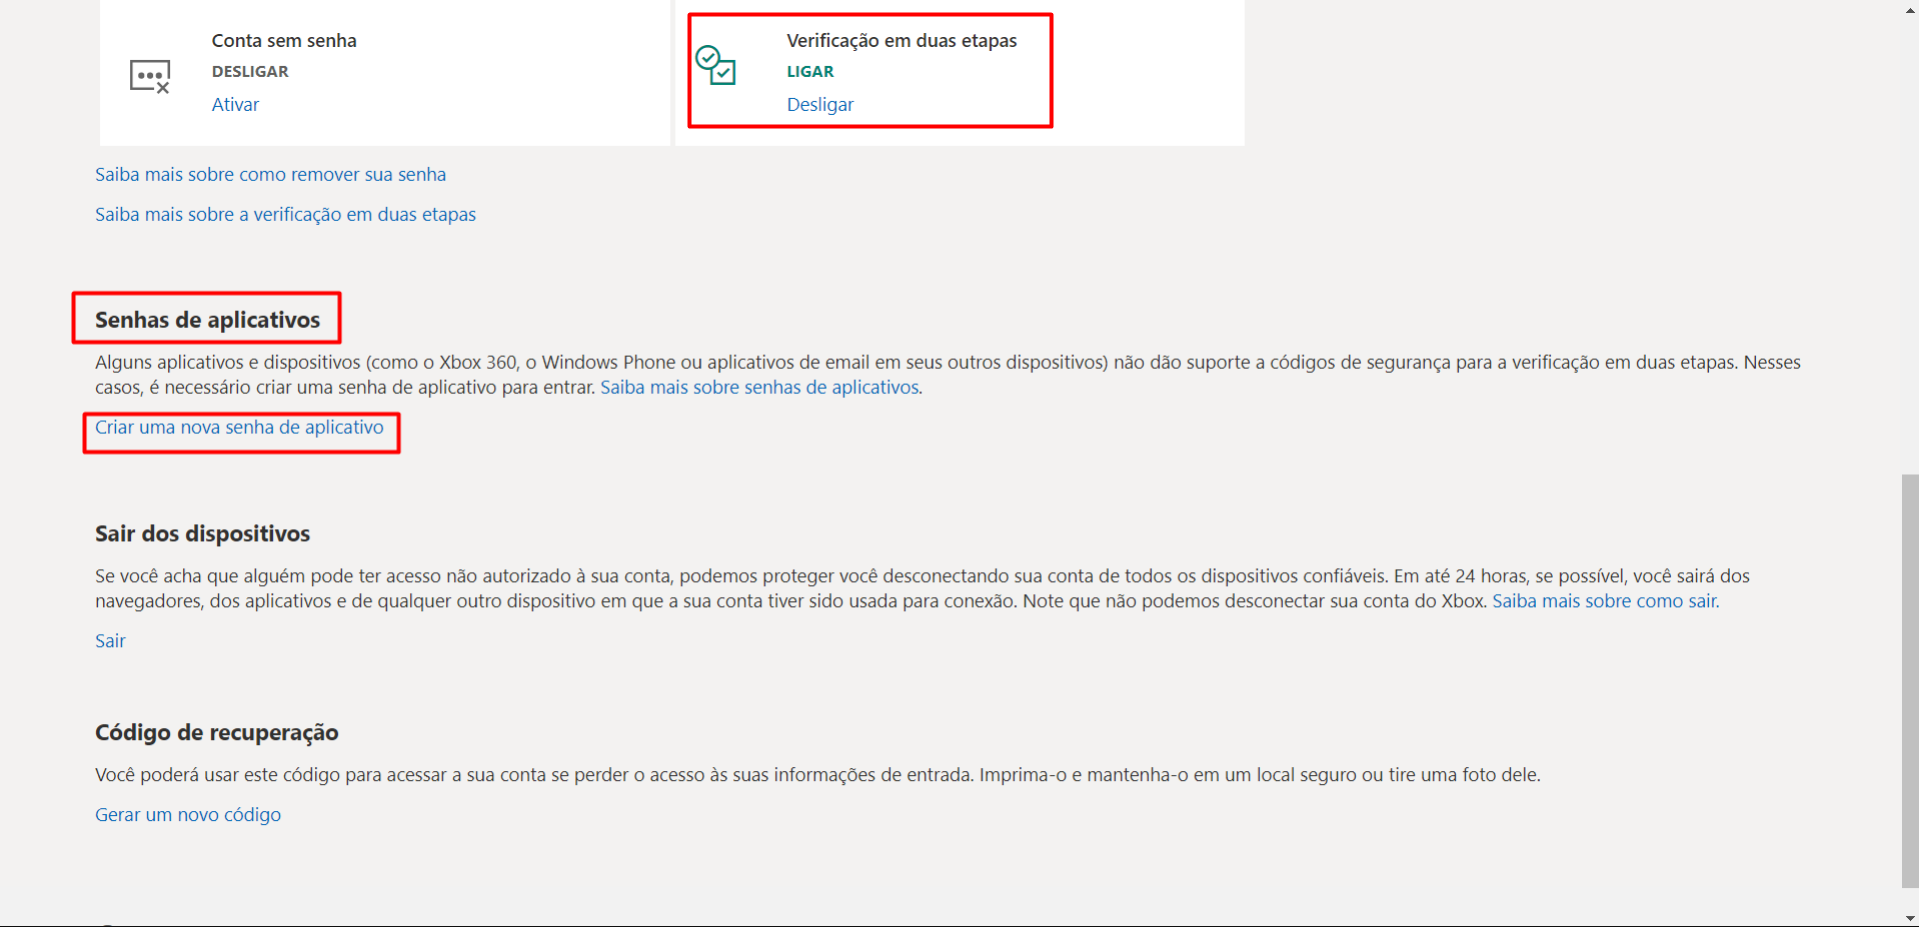
Task: Open Saiba mais sobre como sair link
Action: click(x=1604, y=601)
